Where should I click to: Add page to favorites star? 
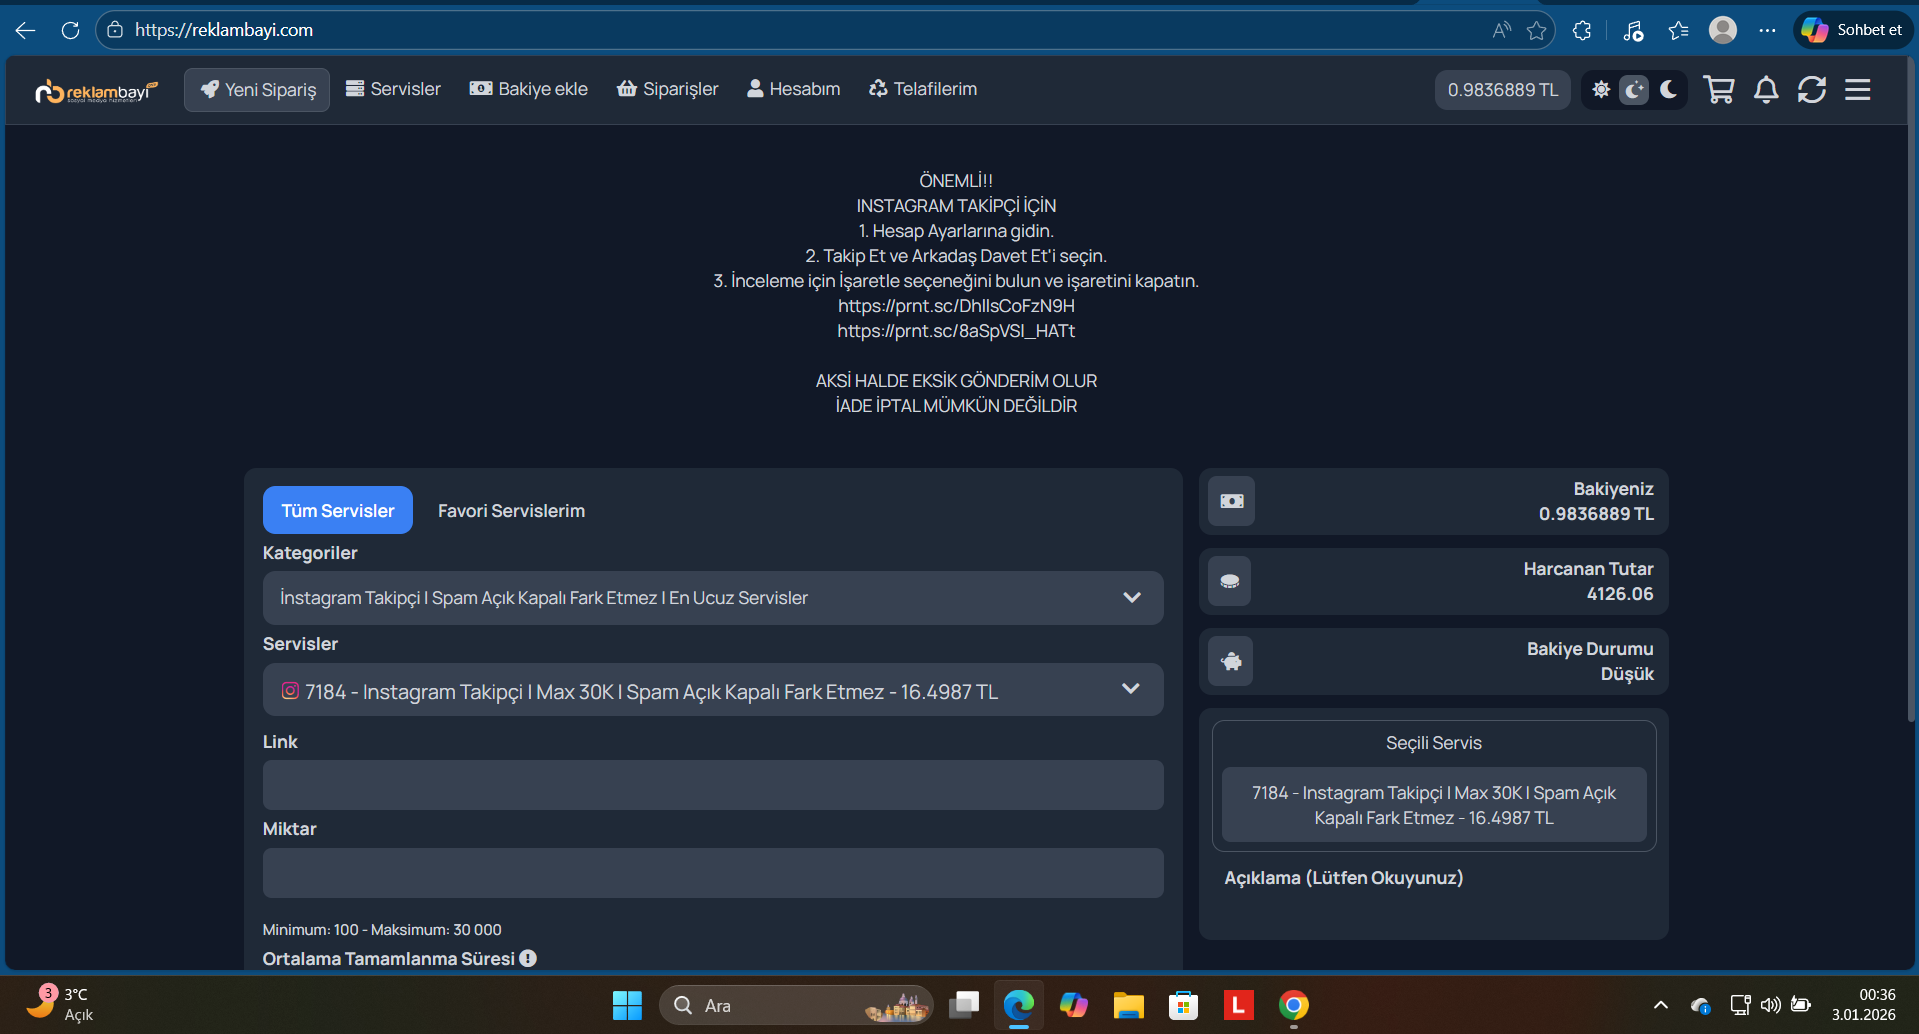pyautogui.click(x=1537, y=30)
